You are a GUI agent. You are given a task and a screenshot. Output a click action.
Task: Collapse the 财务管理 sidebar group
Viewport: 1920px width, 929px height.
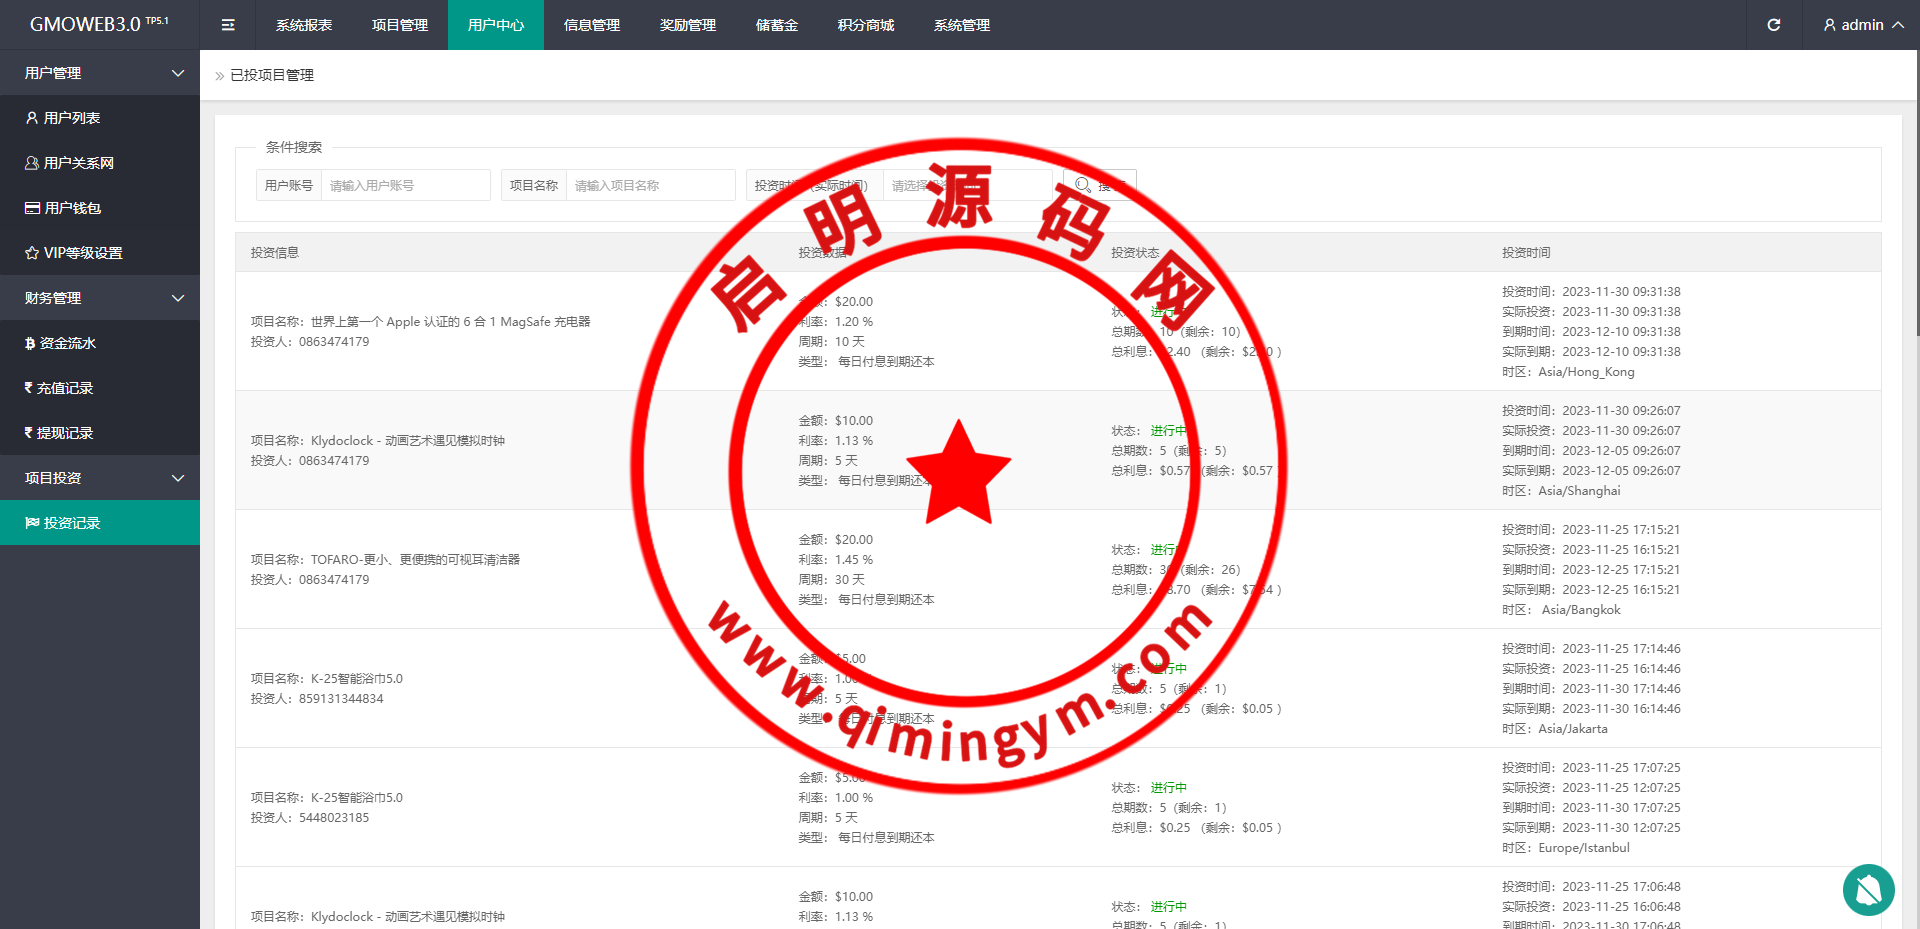[100, 298]
